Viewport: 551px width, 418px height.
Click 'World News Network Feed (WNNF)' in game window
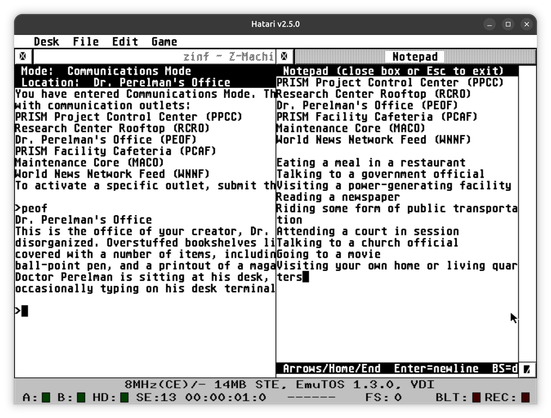112,174
